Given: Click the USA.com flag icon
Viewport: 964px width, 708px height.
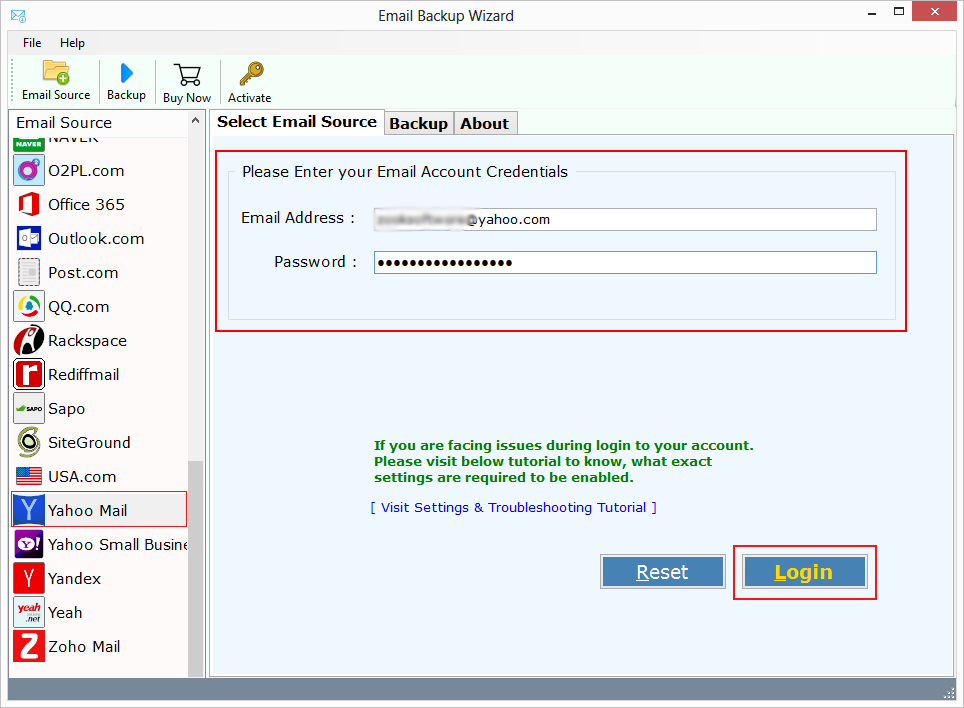Looking at the screenshot, I should [29, 476].
